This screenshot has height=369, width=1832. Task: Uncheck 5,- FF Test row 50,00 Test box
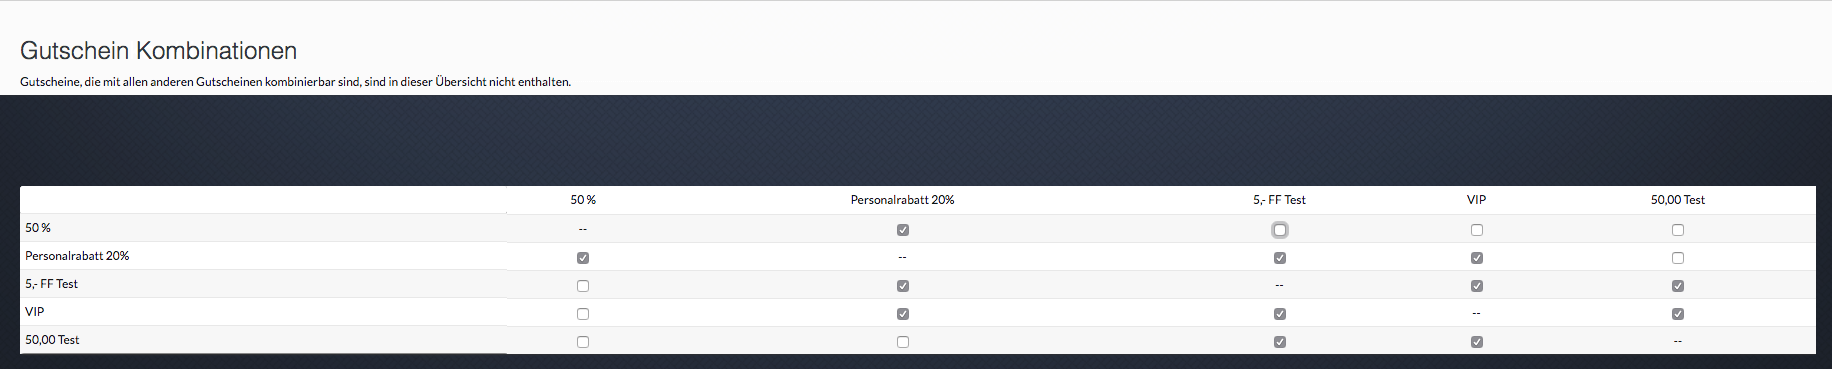click(1678, 286)
